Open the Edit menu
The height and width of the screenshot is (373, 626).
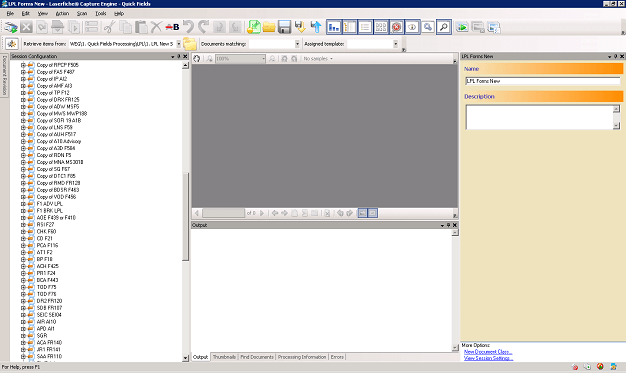click(x=26, y=14)
